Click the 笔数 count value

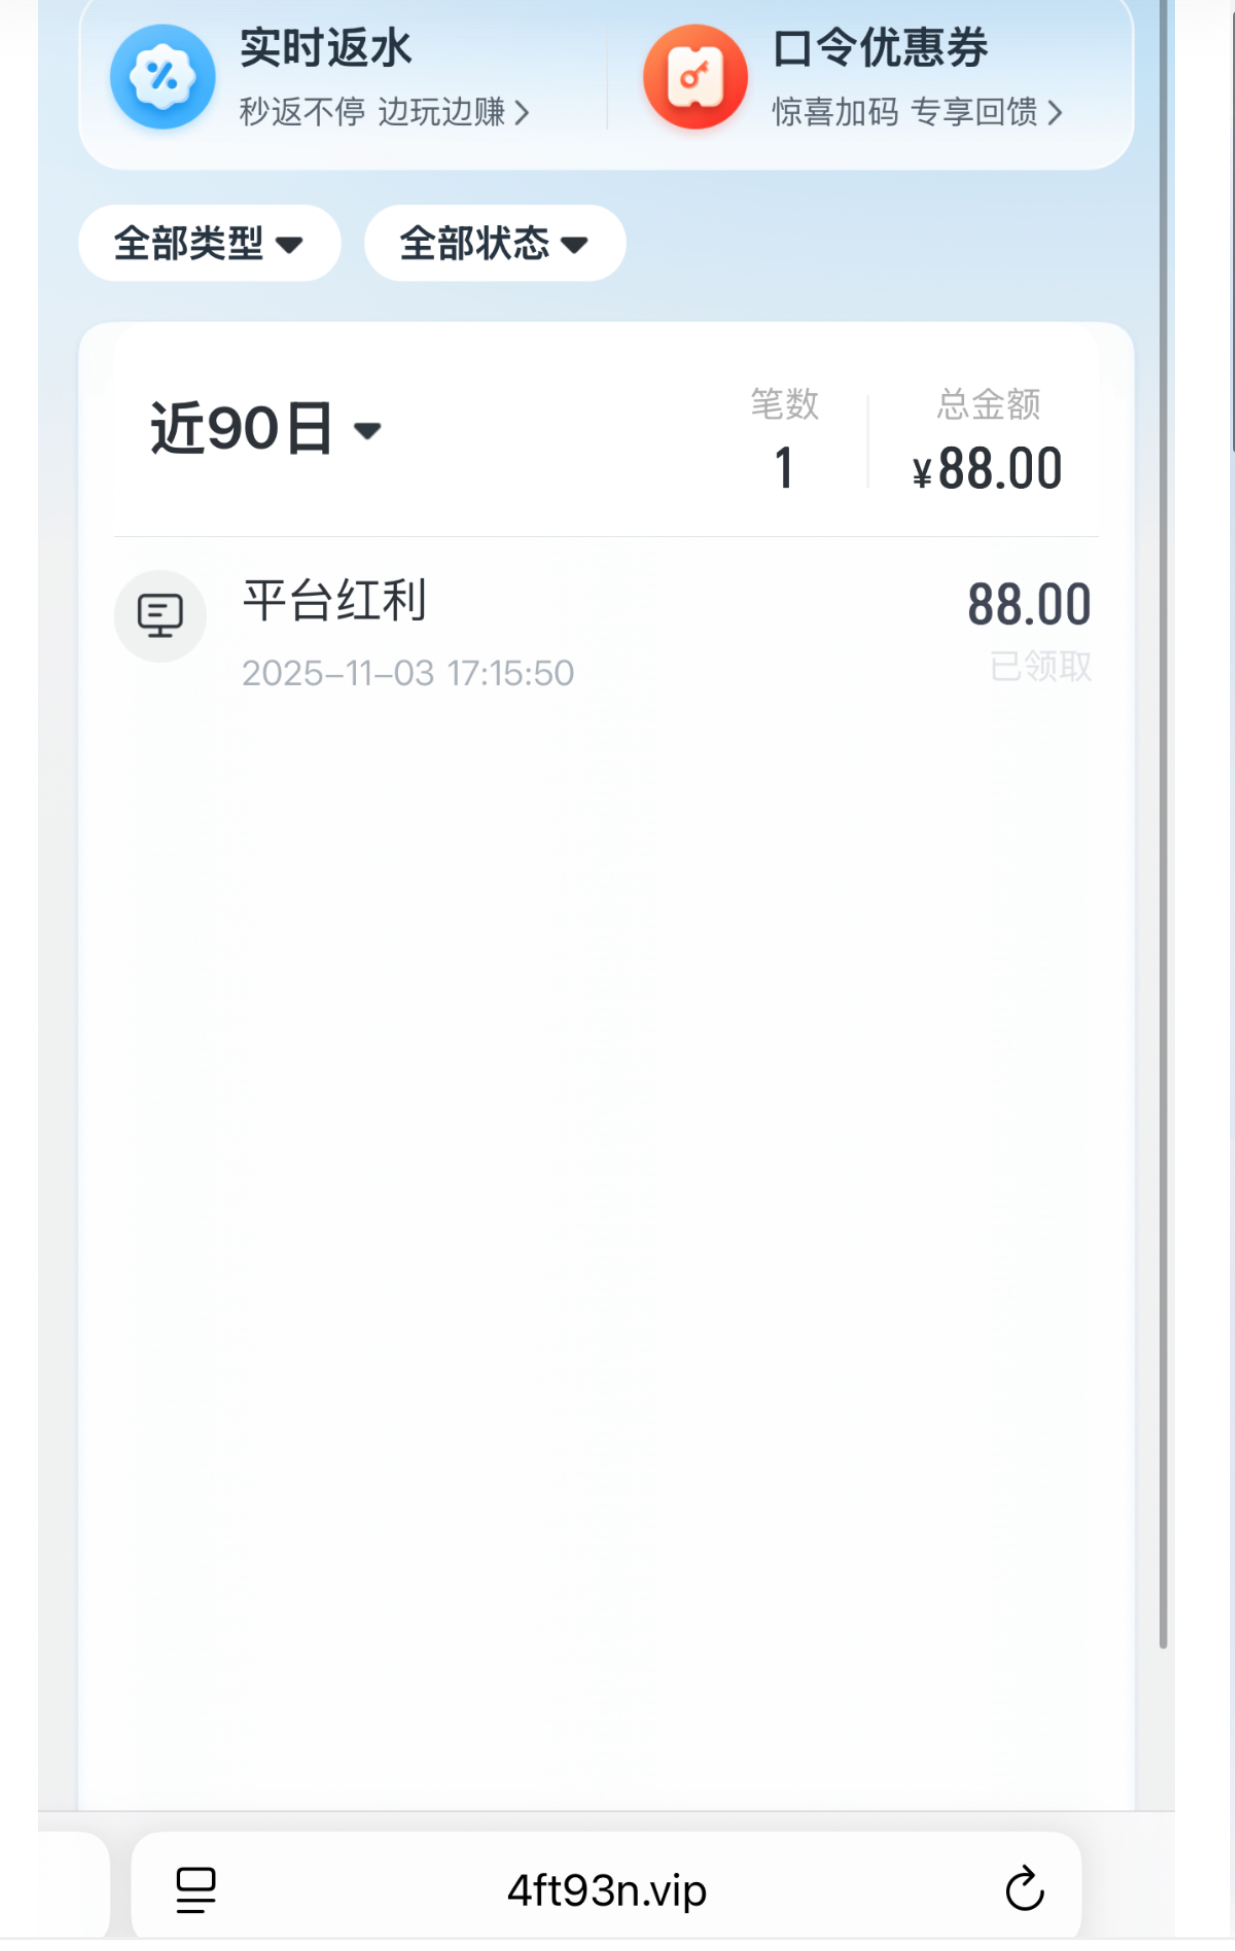point(784,468)
